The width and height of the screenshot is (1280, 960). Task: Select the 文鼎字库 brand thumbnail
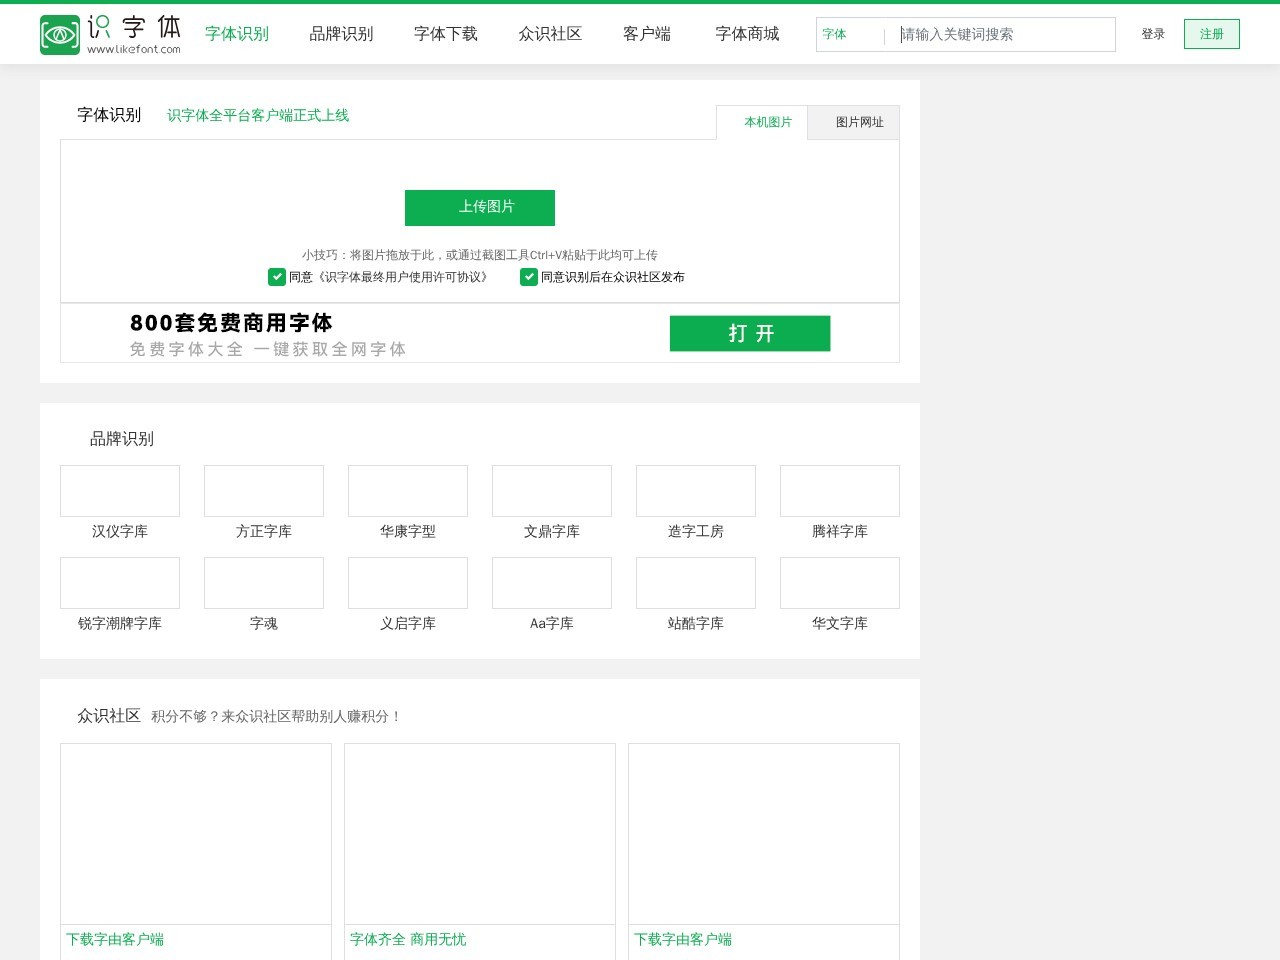coord(552,491)
